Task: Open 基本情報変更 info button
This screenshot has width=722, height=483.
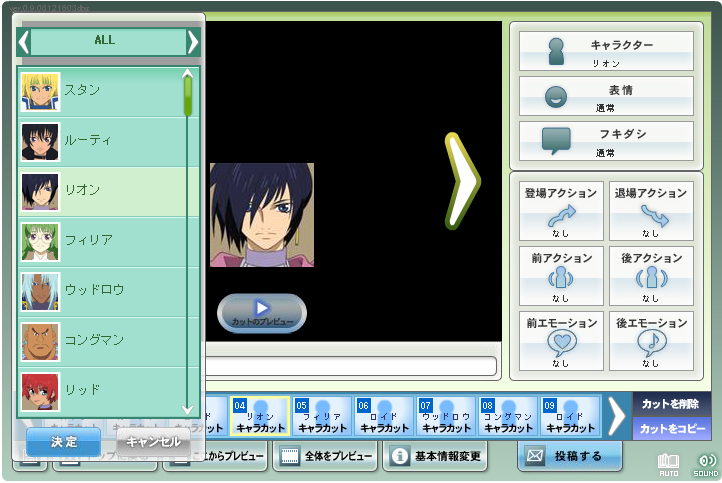Action: point(435,456)
